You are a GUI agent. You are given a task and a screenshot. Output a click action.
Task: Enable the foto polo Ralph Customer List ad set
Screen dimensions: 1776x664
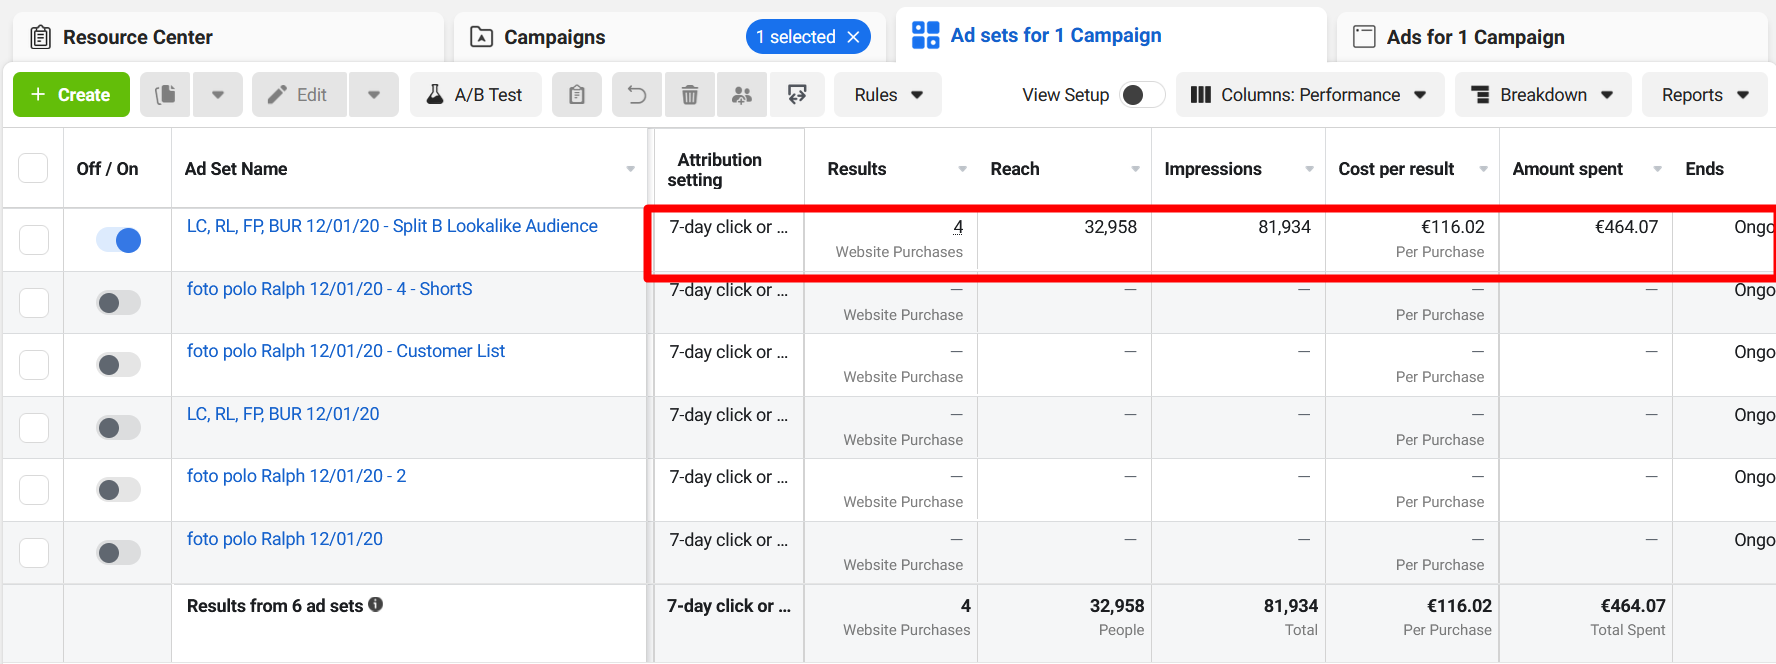tap(118, 365)
